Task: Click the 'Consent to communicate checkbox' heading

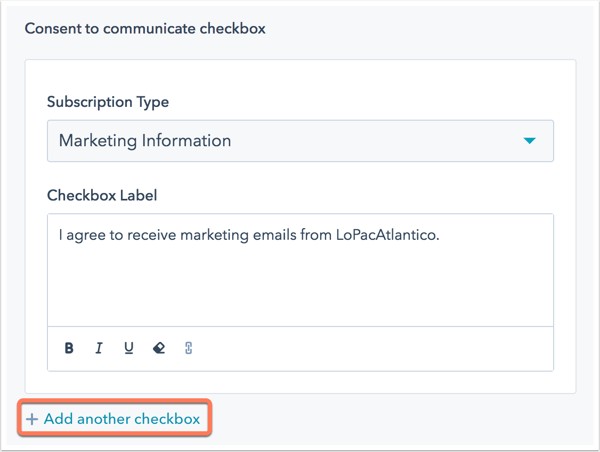Action: pyautogui.click(x=145, y=29)
